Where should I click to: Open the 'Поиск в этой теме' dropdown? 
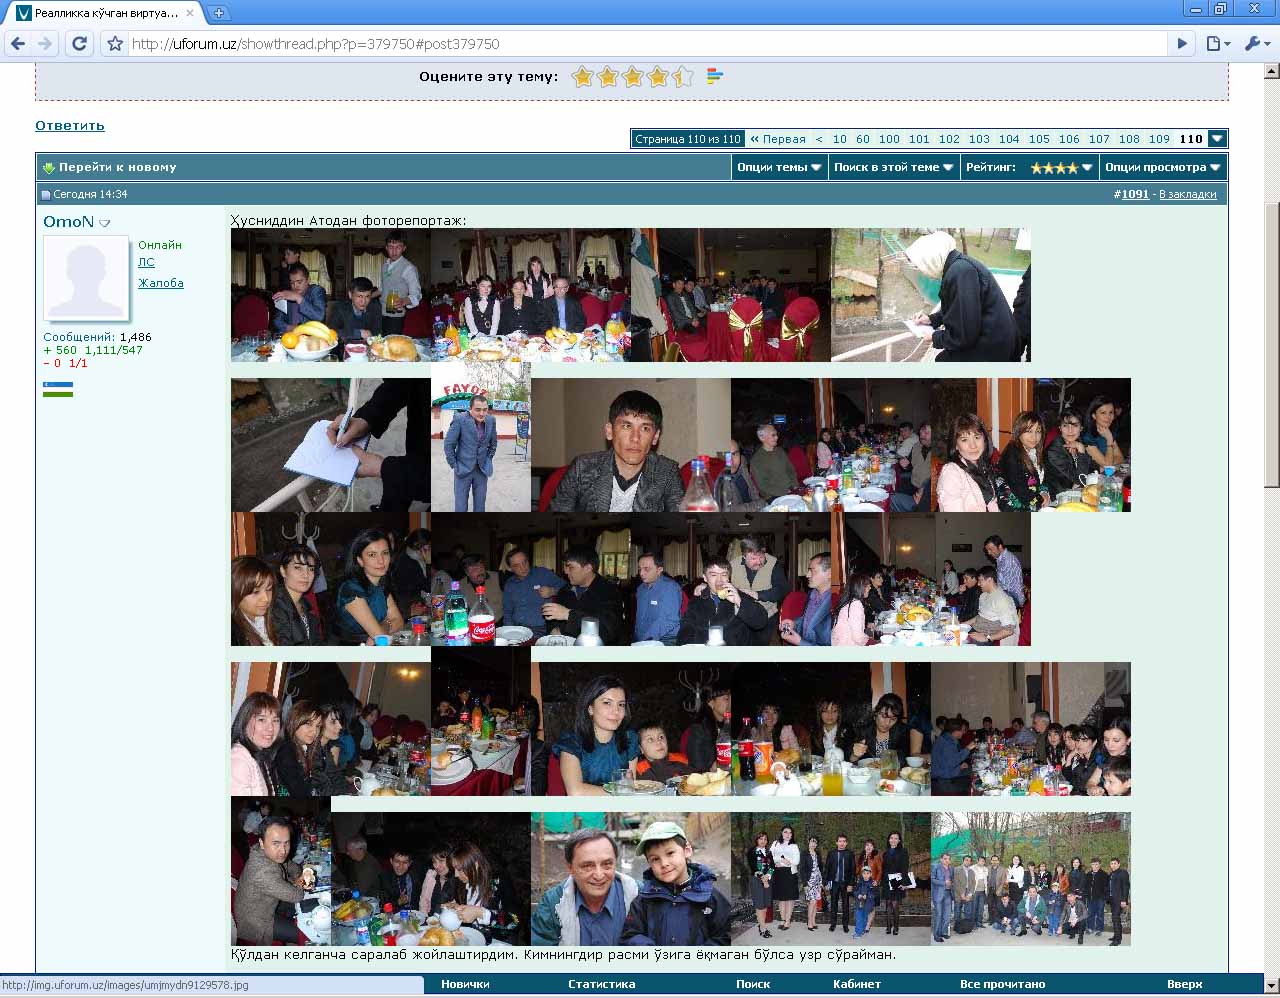click(893, 167)
